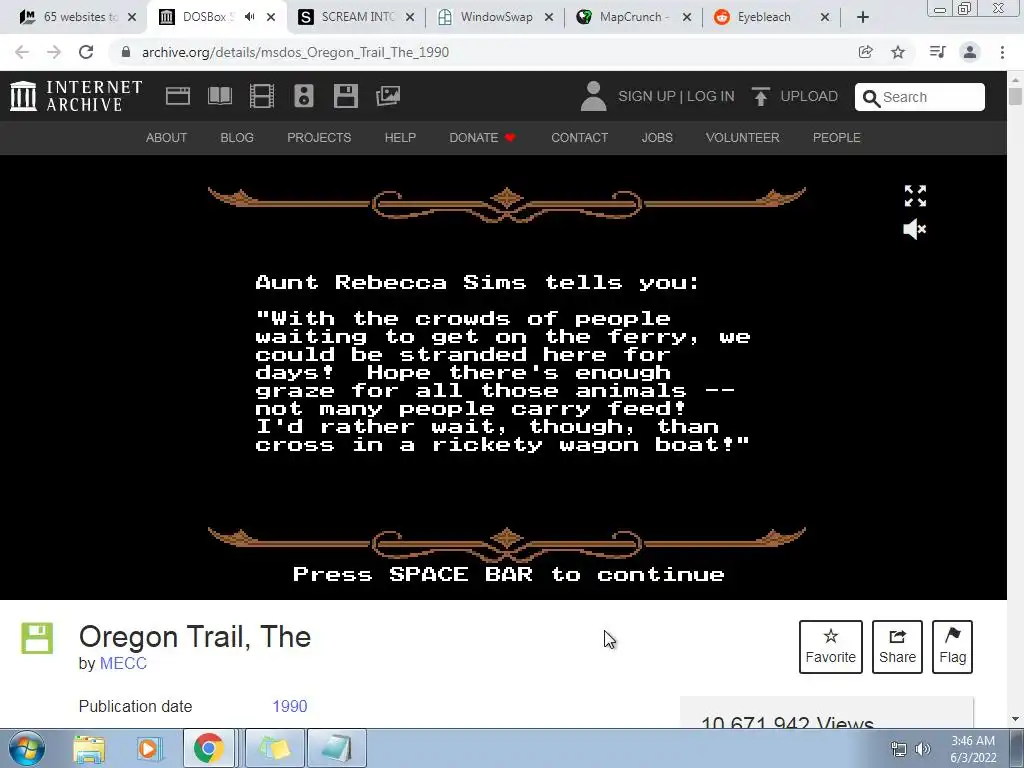Screen dimensions: 1024x768
Task: Open the media player taskbar icon
Action: point(148,748)
